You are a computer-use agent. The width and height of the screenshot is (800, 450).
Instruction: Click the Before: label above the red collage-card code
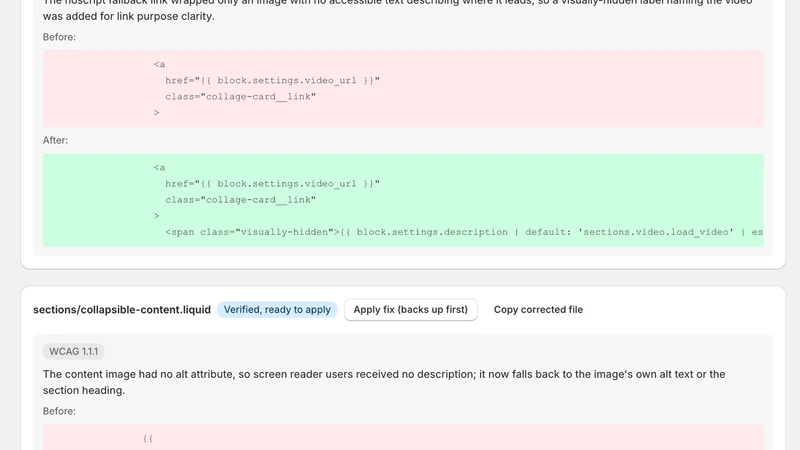pyautogui.click(x=59, y=37)
